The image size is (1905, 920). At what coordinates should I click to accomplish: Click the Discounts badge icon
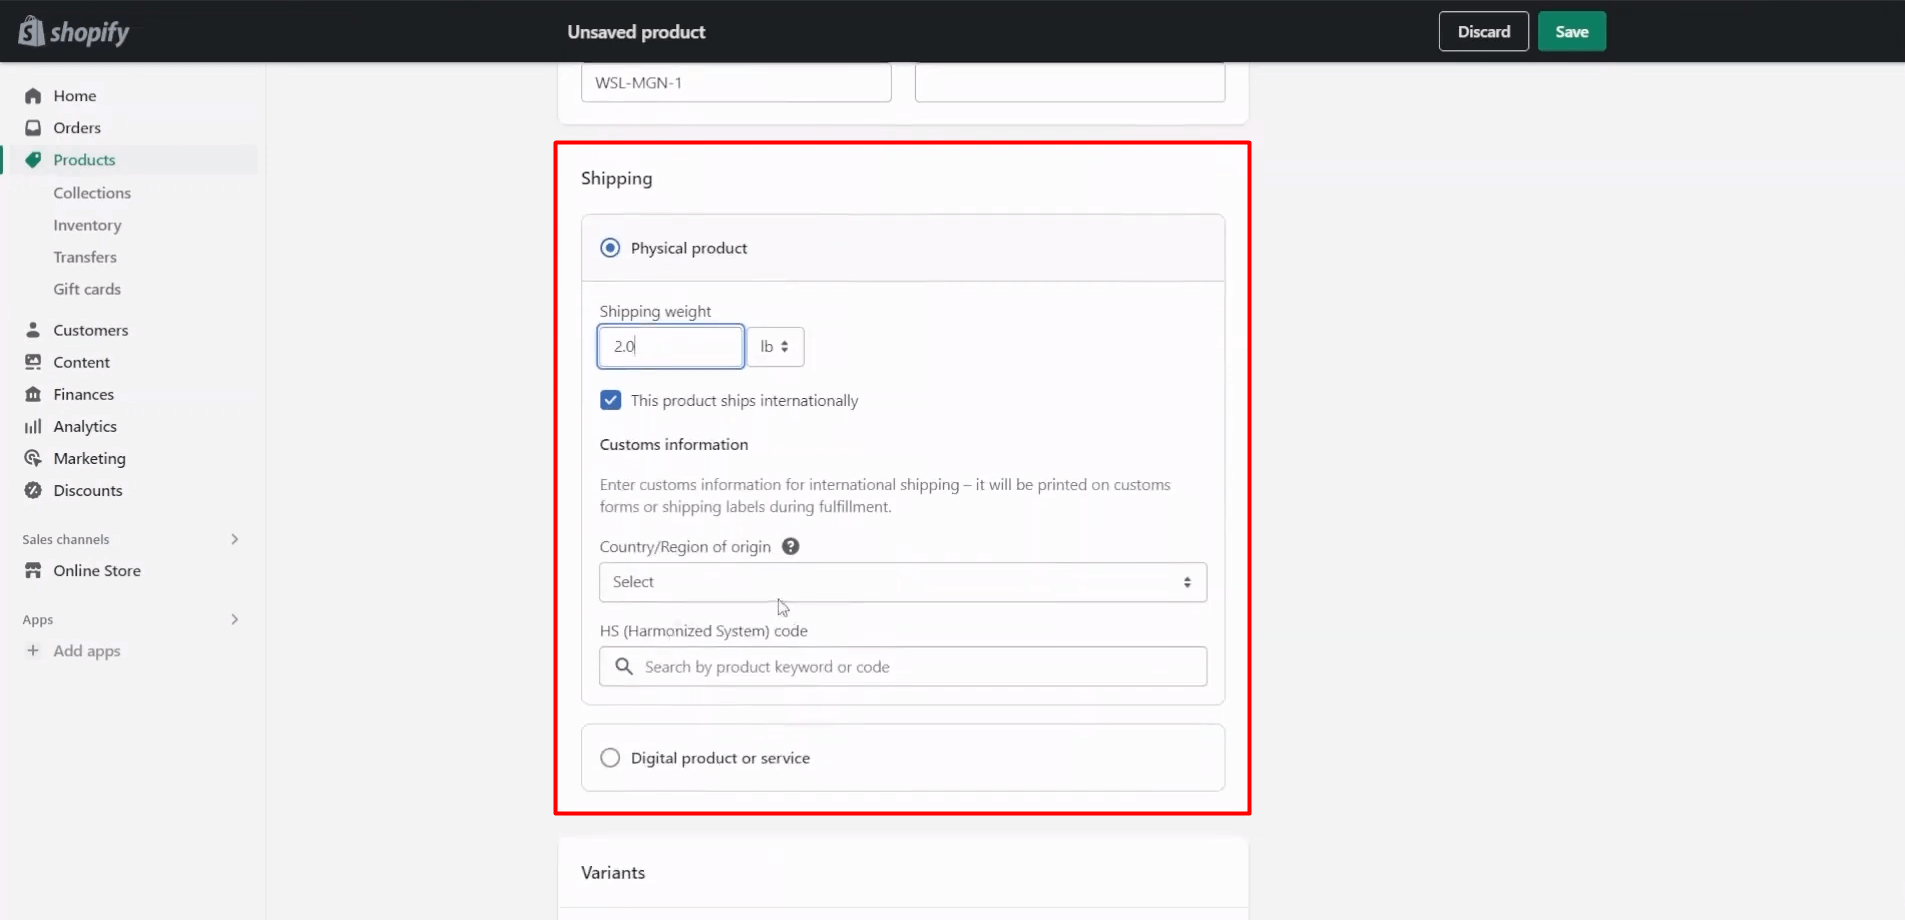tap(33, 490)
